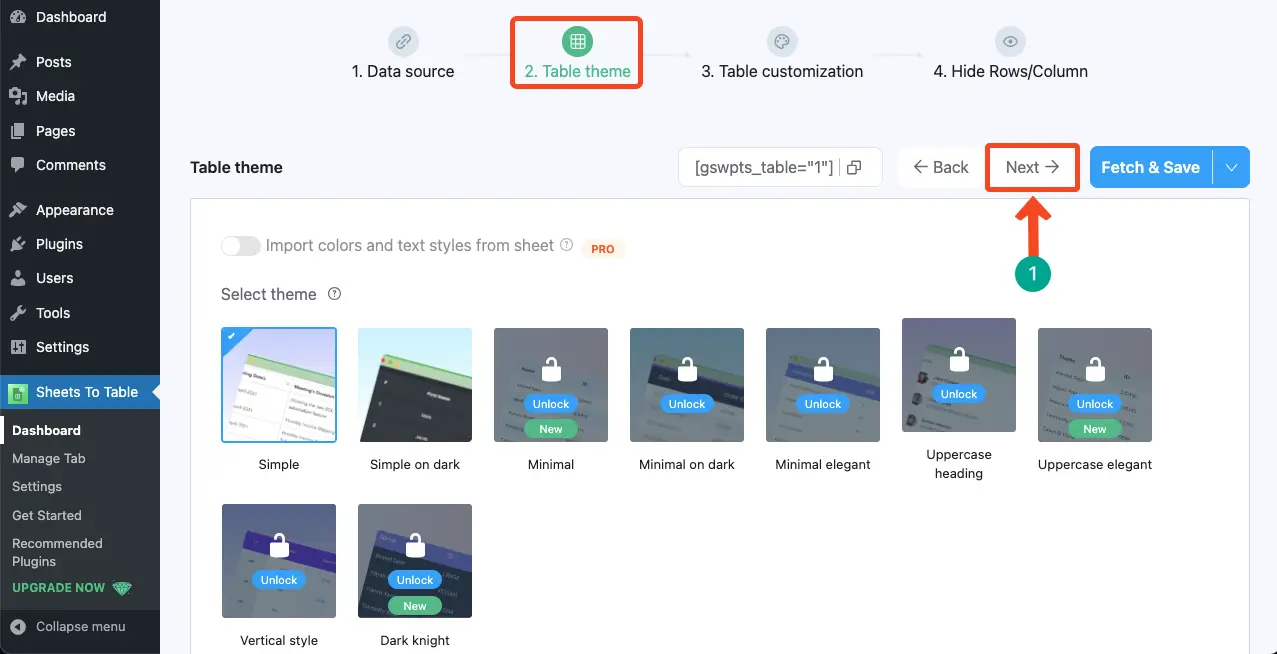
Task: Open Posts in the admin menu
Action: pos(54,62)
